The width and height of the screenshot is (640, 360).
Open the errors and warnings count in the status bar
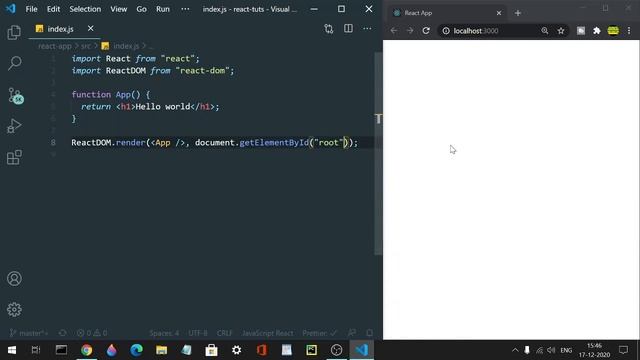(x=92, y=333)
